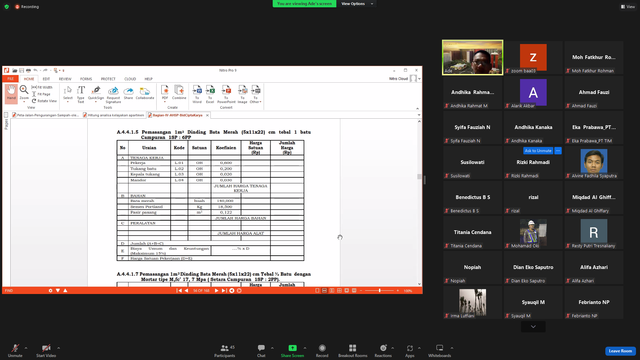Switch to the PROTECT ribbon tab
The width and height of the screenshot is (640, 360).
108,79
